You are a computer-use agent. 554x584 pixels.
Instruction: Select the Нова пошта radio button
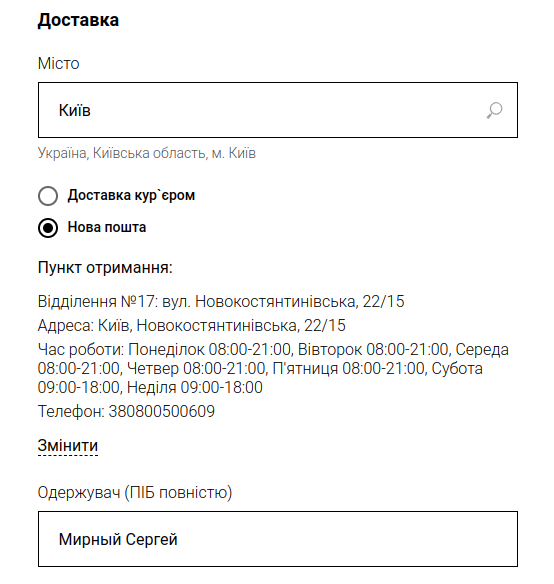pos(48,228)
